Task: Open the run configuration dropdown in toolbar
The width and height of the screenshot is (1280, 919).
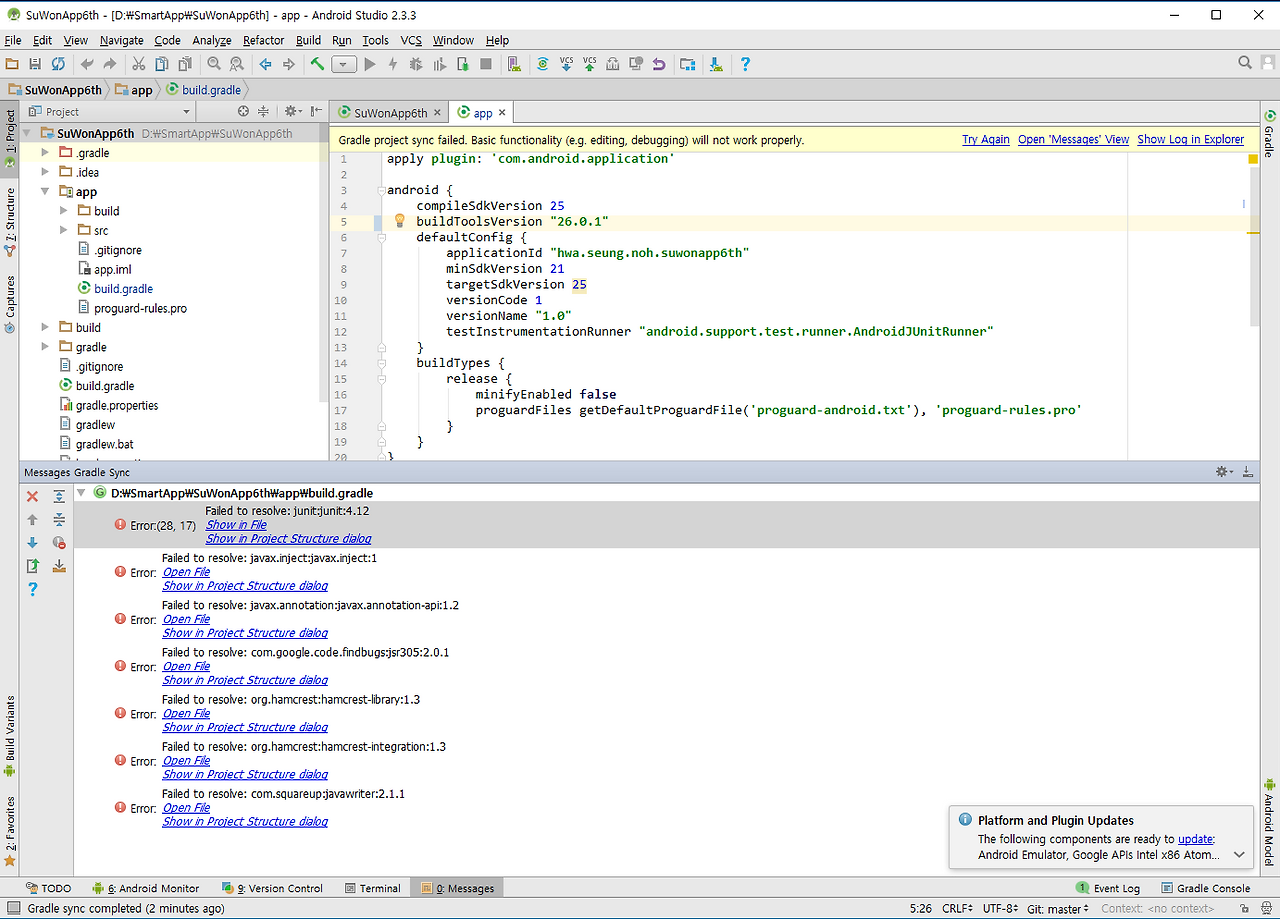Action: tap(343, 64)
